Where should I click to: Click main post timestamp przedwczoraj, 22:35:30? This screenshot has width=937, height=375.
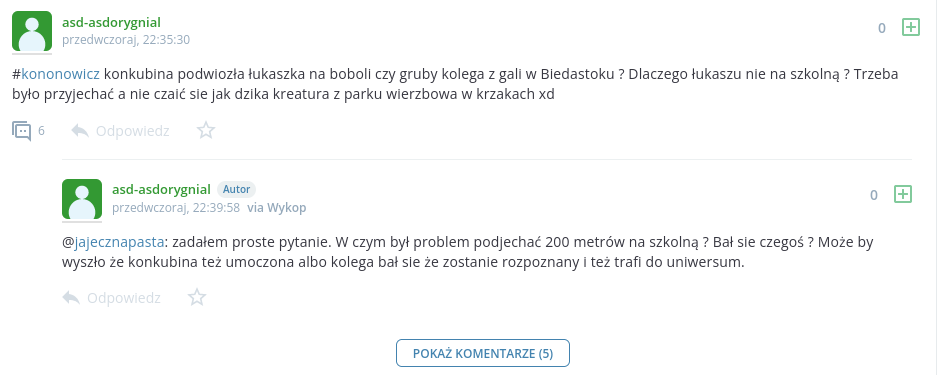coord(126,40)
